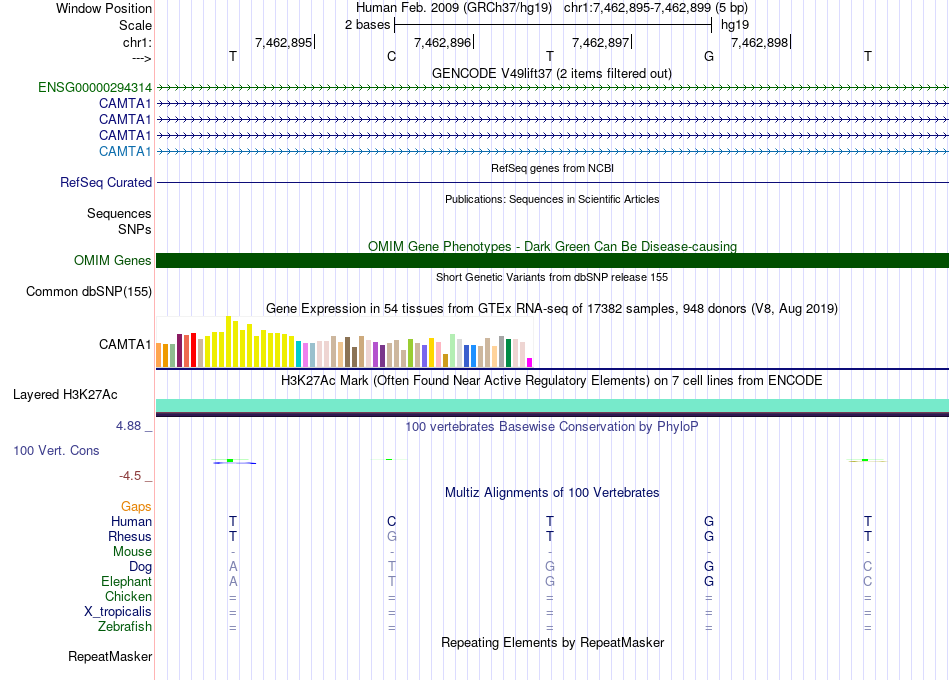Click the RefSeq genes from NCBI title
Screen dimensions: 950x680
point(553,168)
